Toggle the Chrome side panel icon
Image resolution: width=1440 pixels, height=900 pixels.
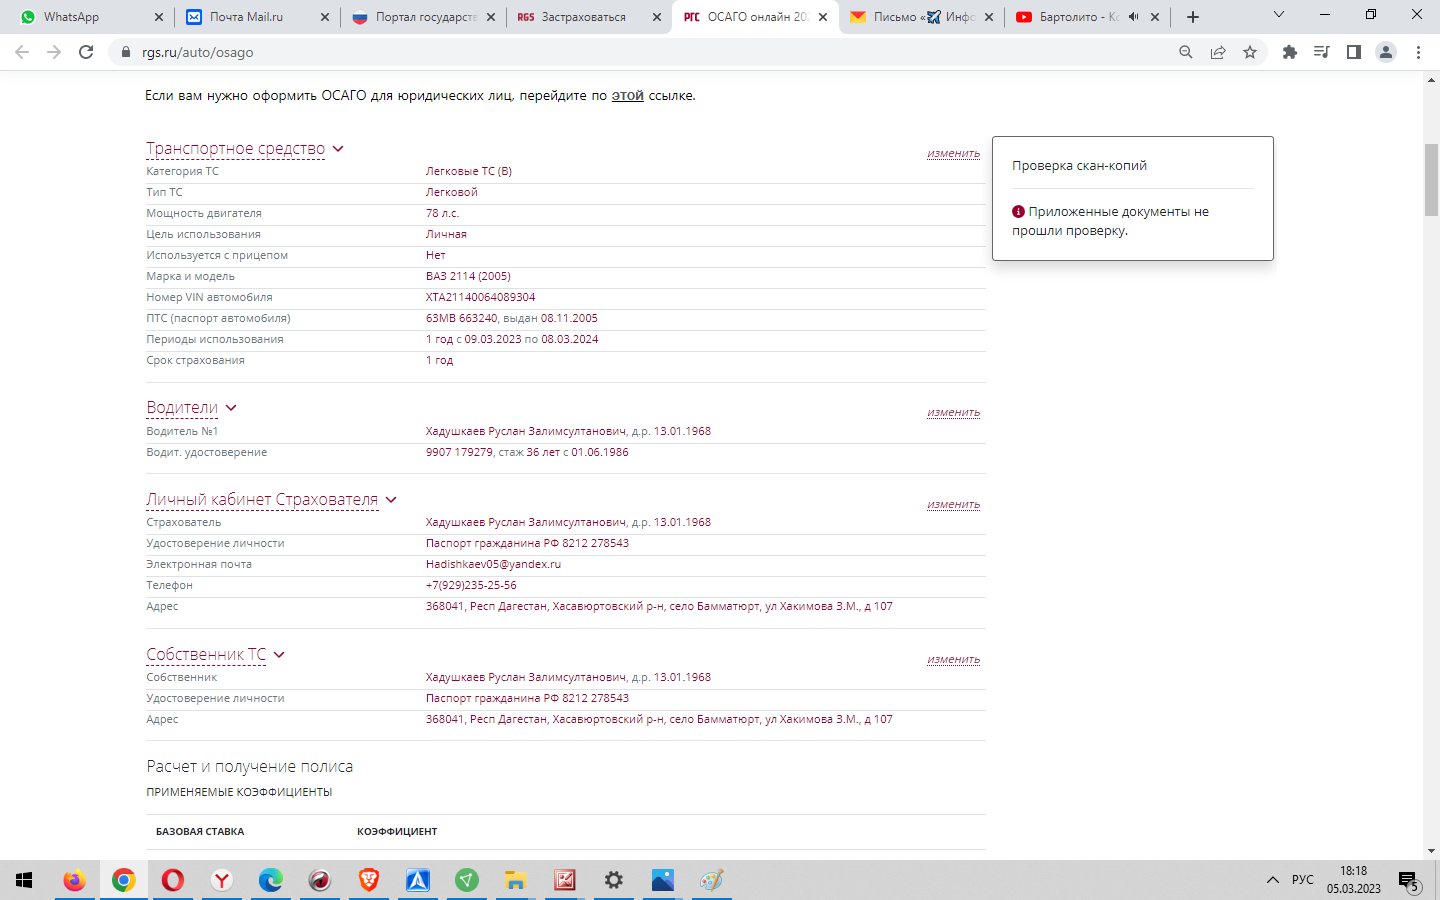point(1354,52)
